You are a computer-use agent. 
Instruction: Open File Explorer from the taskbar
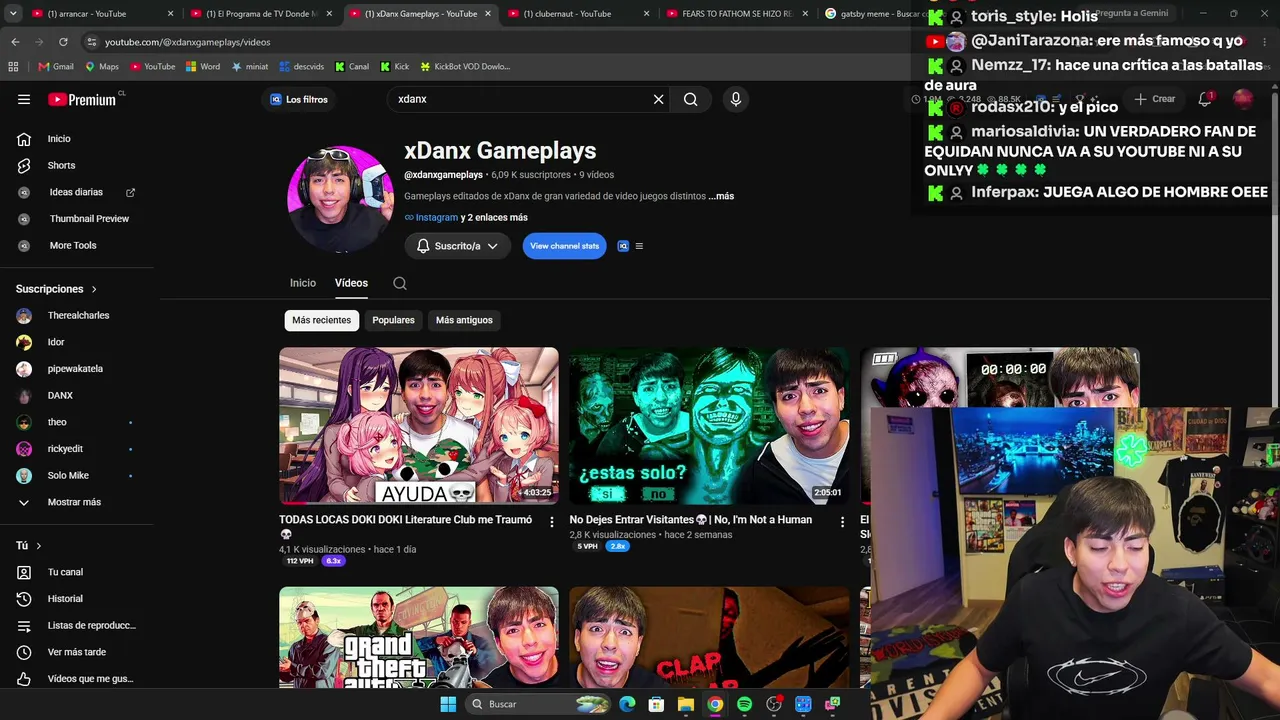click(686, 704)
